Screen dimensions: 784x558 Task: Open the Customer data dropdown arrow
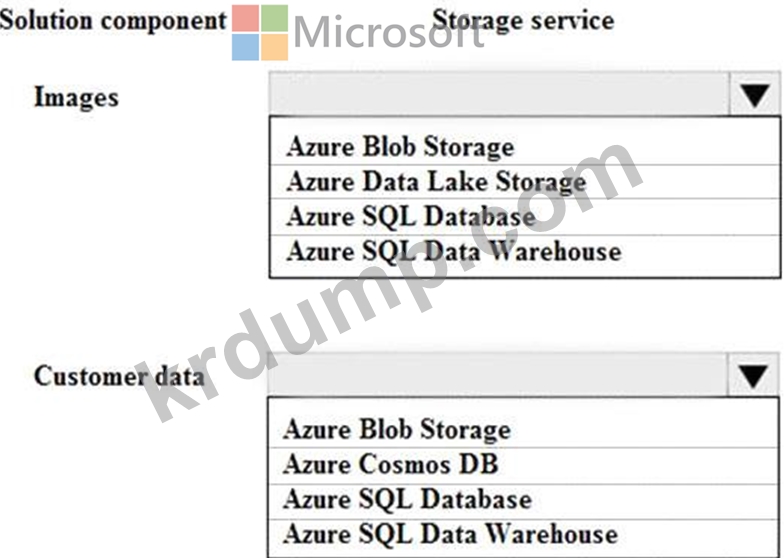click(x=752, y=375)
